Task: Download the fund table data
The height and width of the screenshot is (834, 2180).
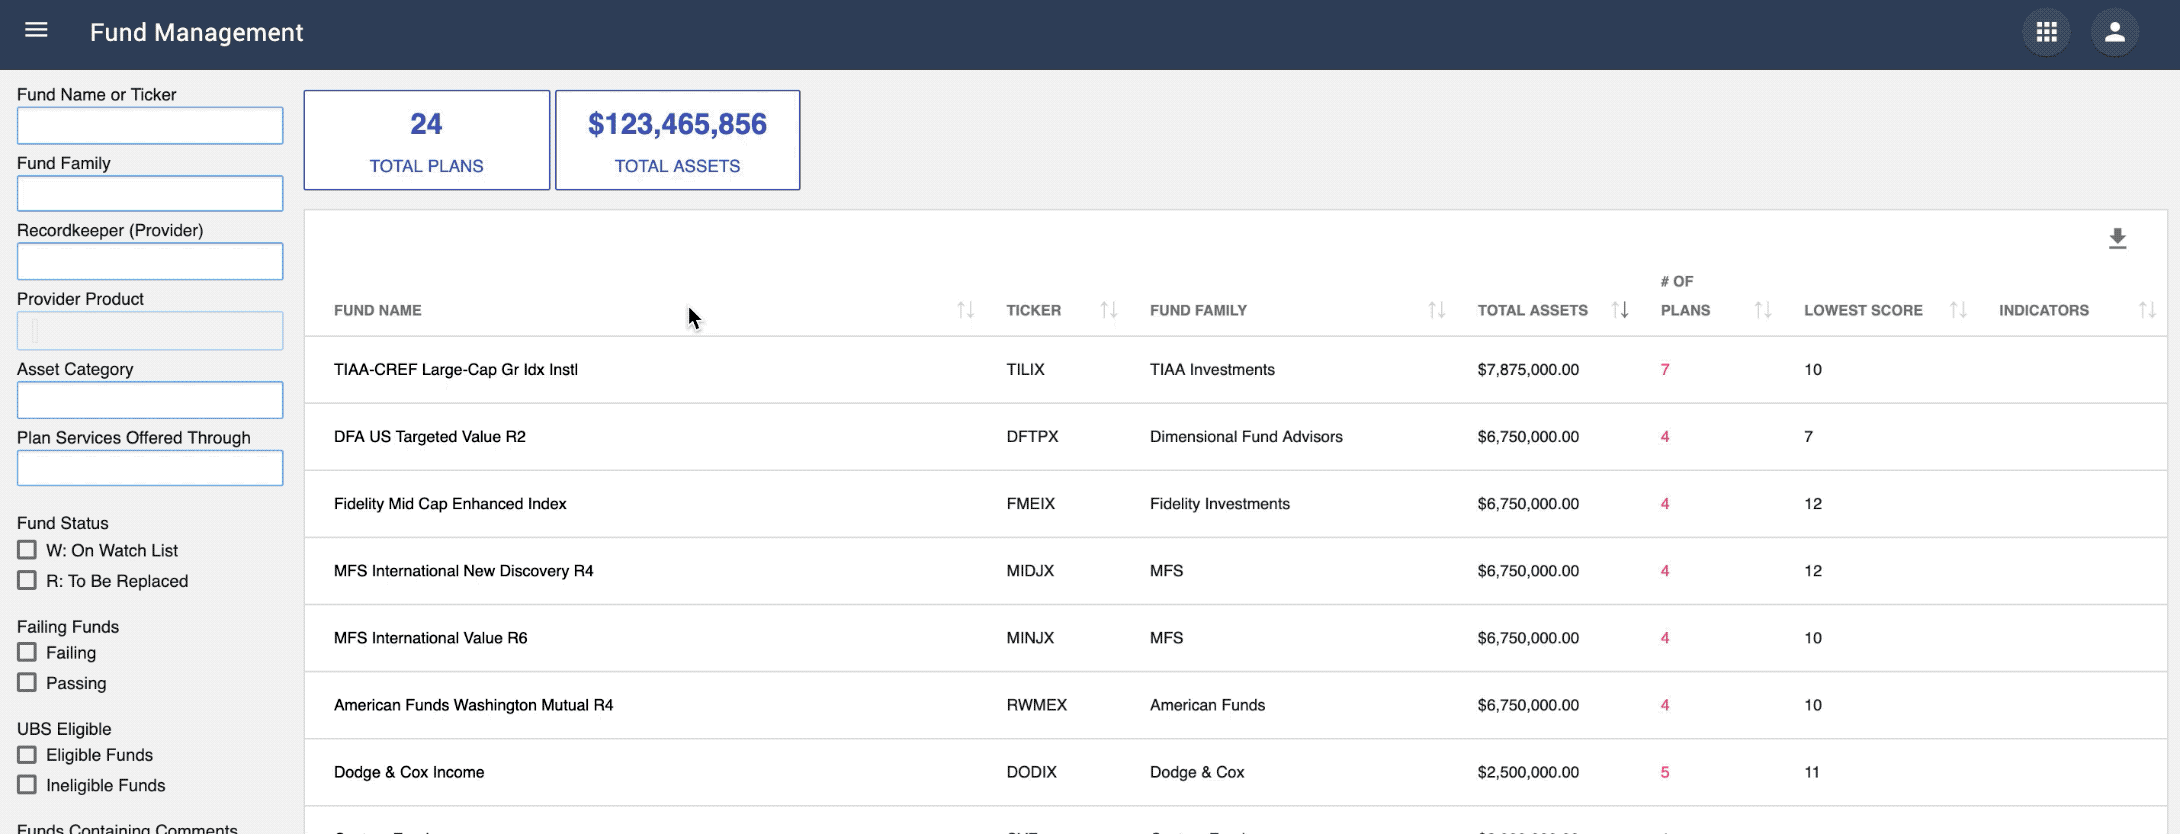Action: 2117,239
